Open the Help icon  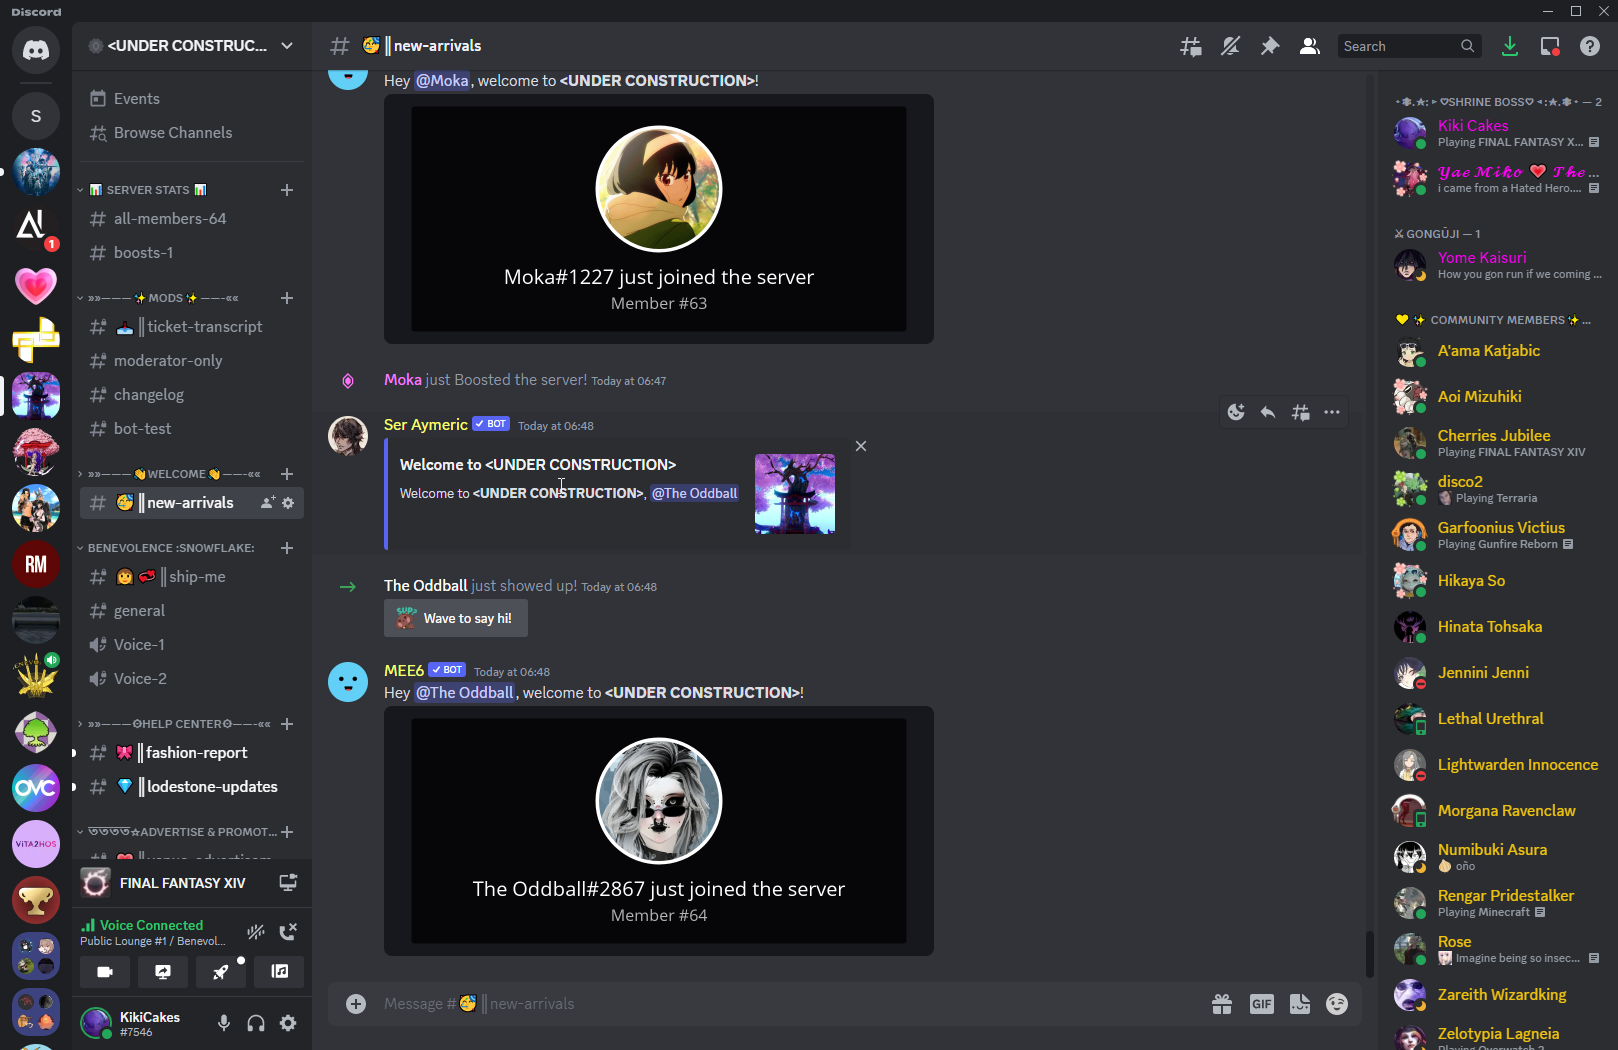pyautogui.click(x=1590, y=46)
